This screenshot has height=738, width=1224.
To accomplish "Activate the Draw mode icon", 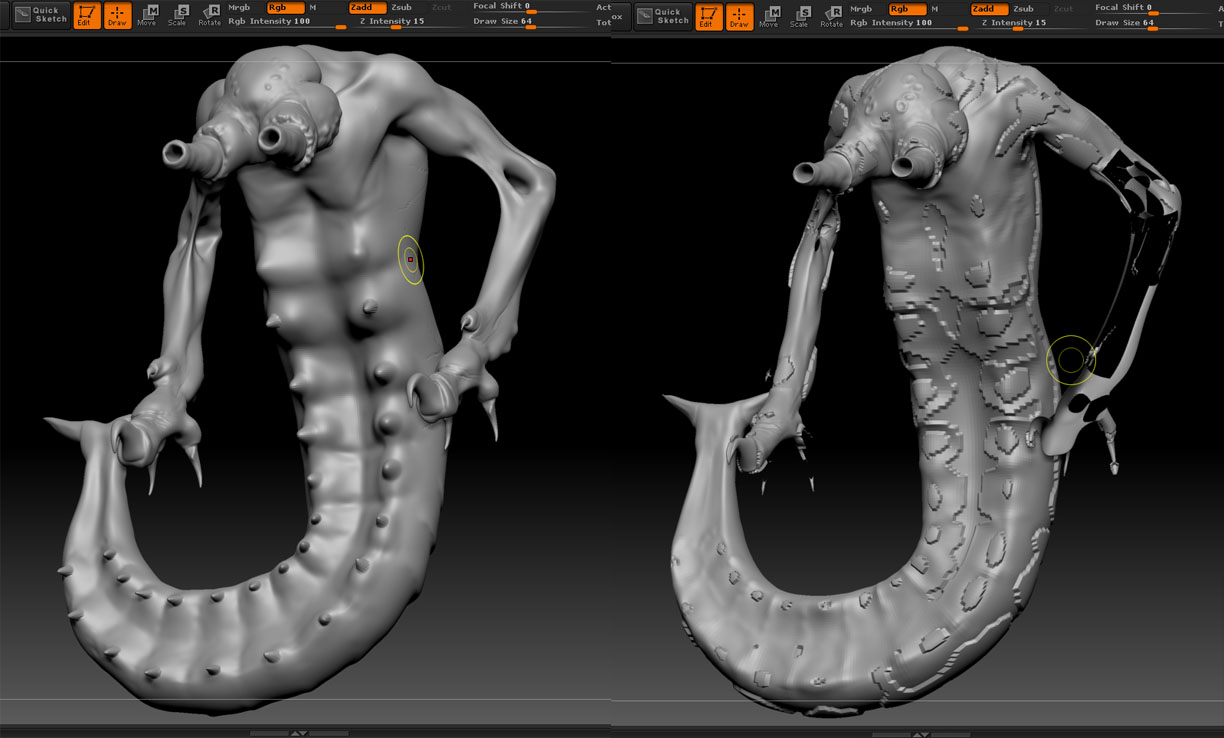I will click(x=117, y=17).
